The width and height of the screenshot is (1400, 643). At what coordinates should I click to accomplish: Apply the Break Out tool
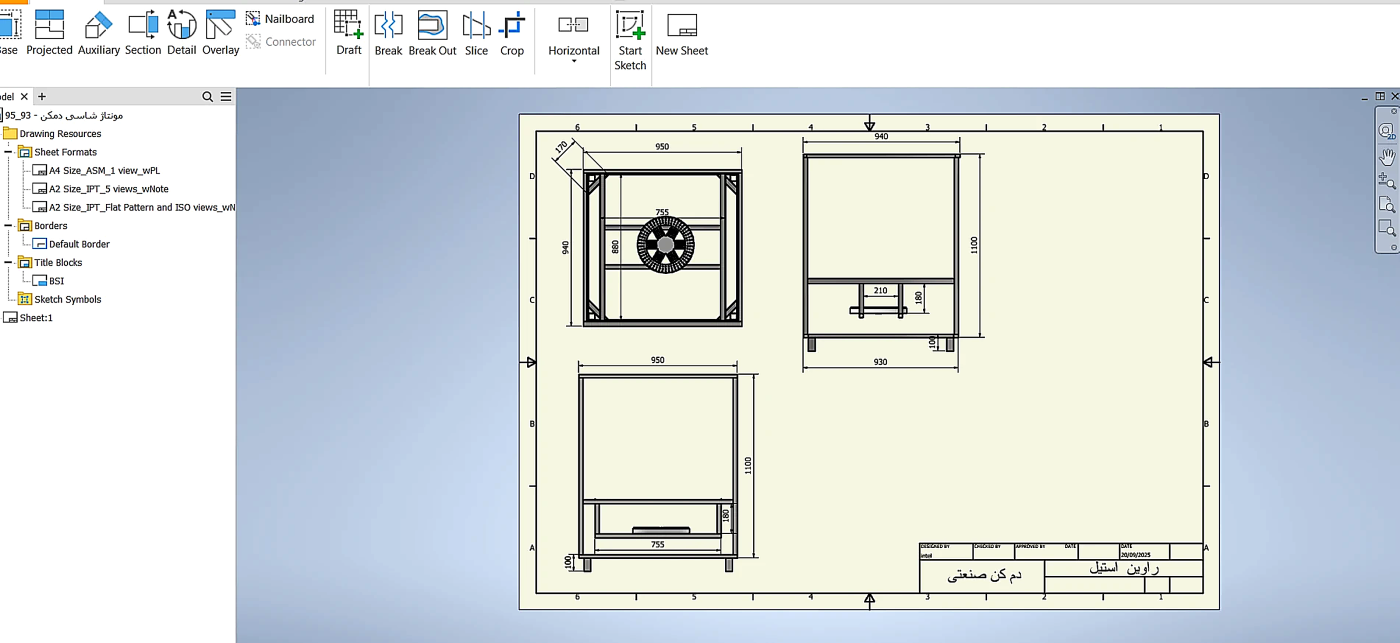click(x=432, y=33)
